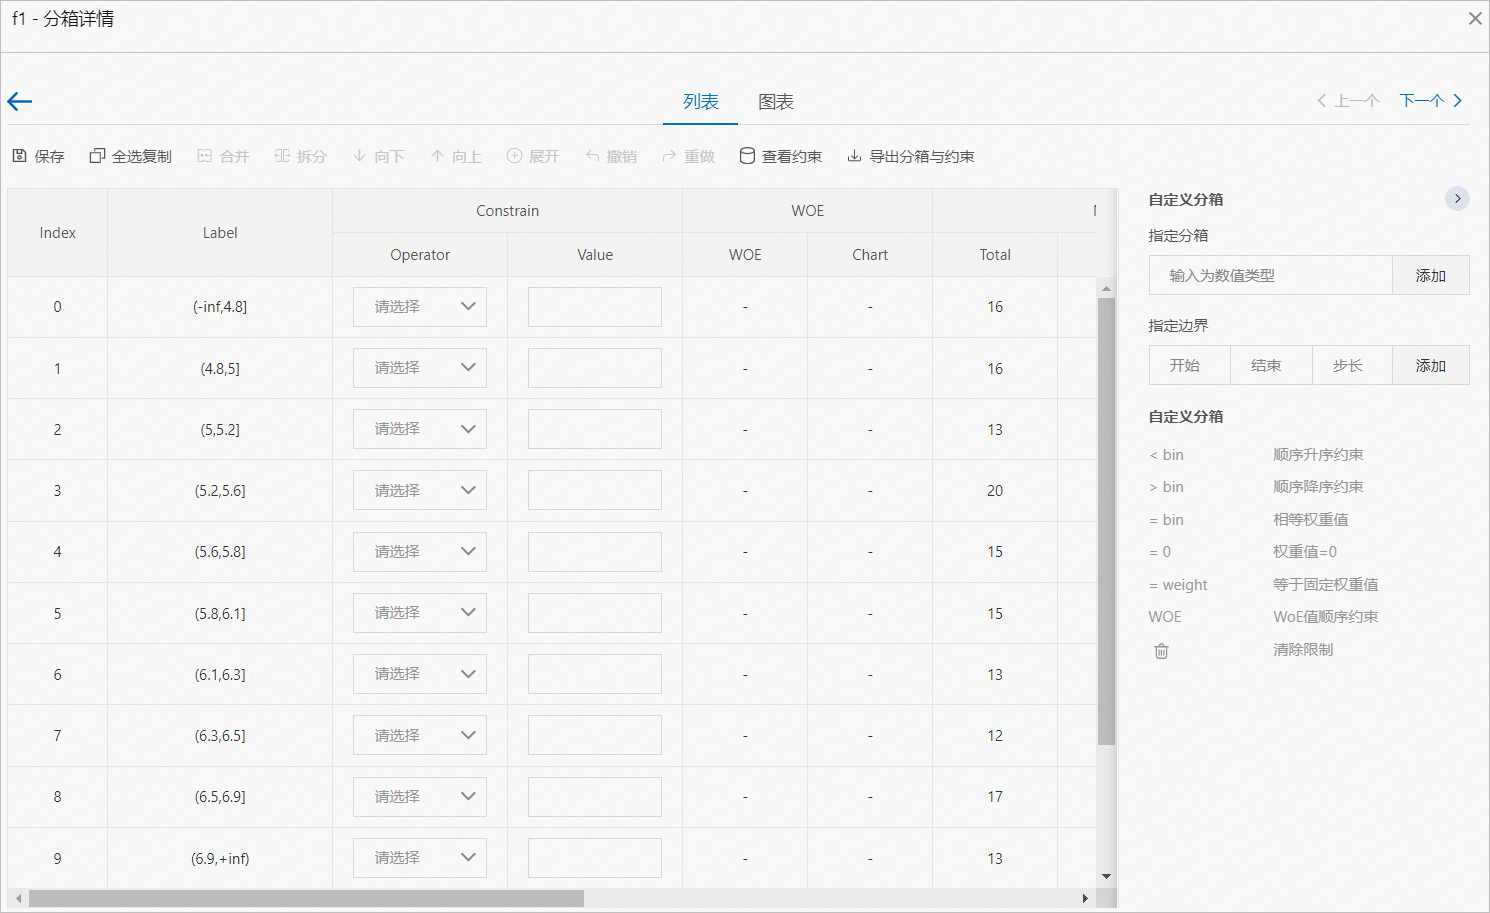Click the Index column header
The image size is (1490, 913).
tap(57, 233)
